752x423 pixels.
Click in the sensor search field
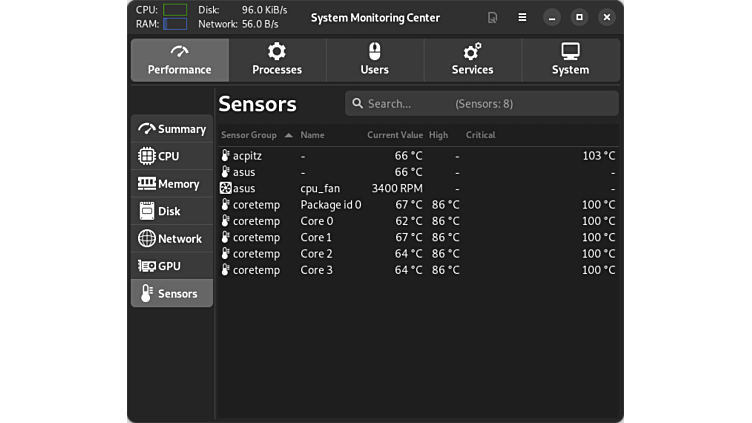405,104
